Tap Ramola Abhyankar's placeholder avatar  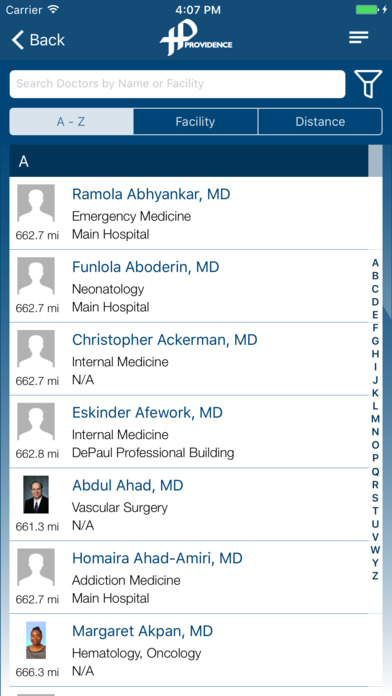[36, 203]
